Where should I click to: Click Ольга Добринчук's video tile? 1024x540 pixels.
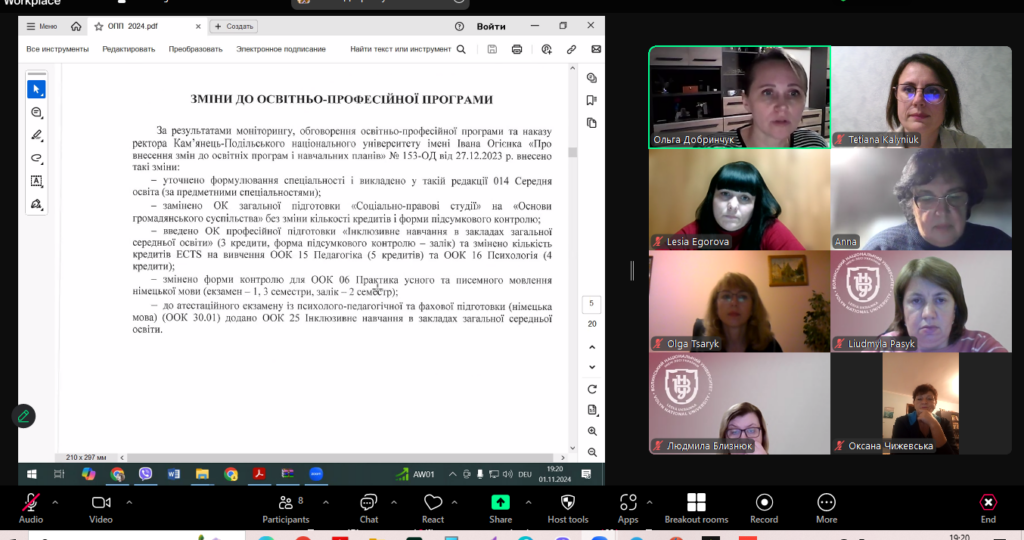[x=739, y=97]
